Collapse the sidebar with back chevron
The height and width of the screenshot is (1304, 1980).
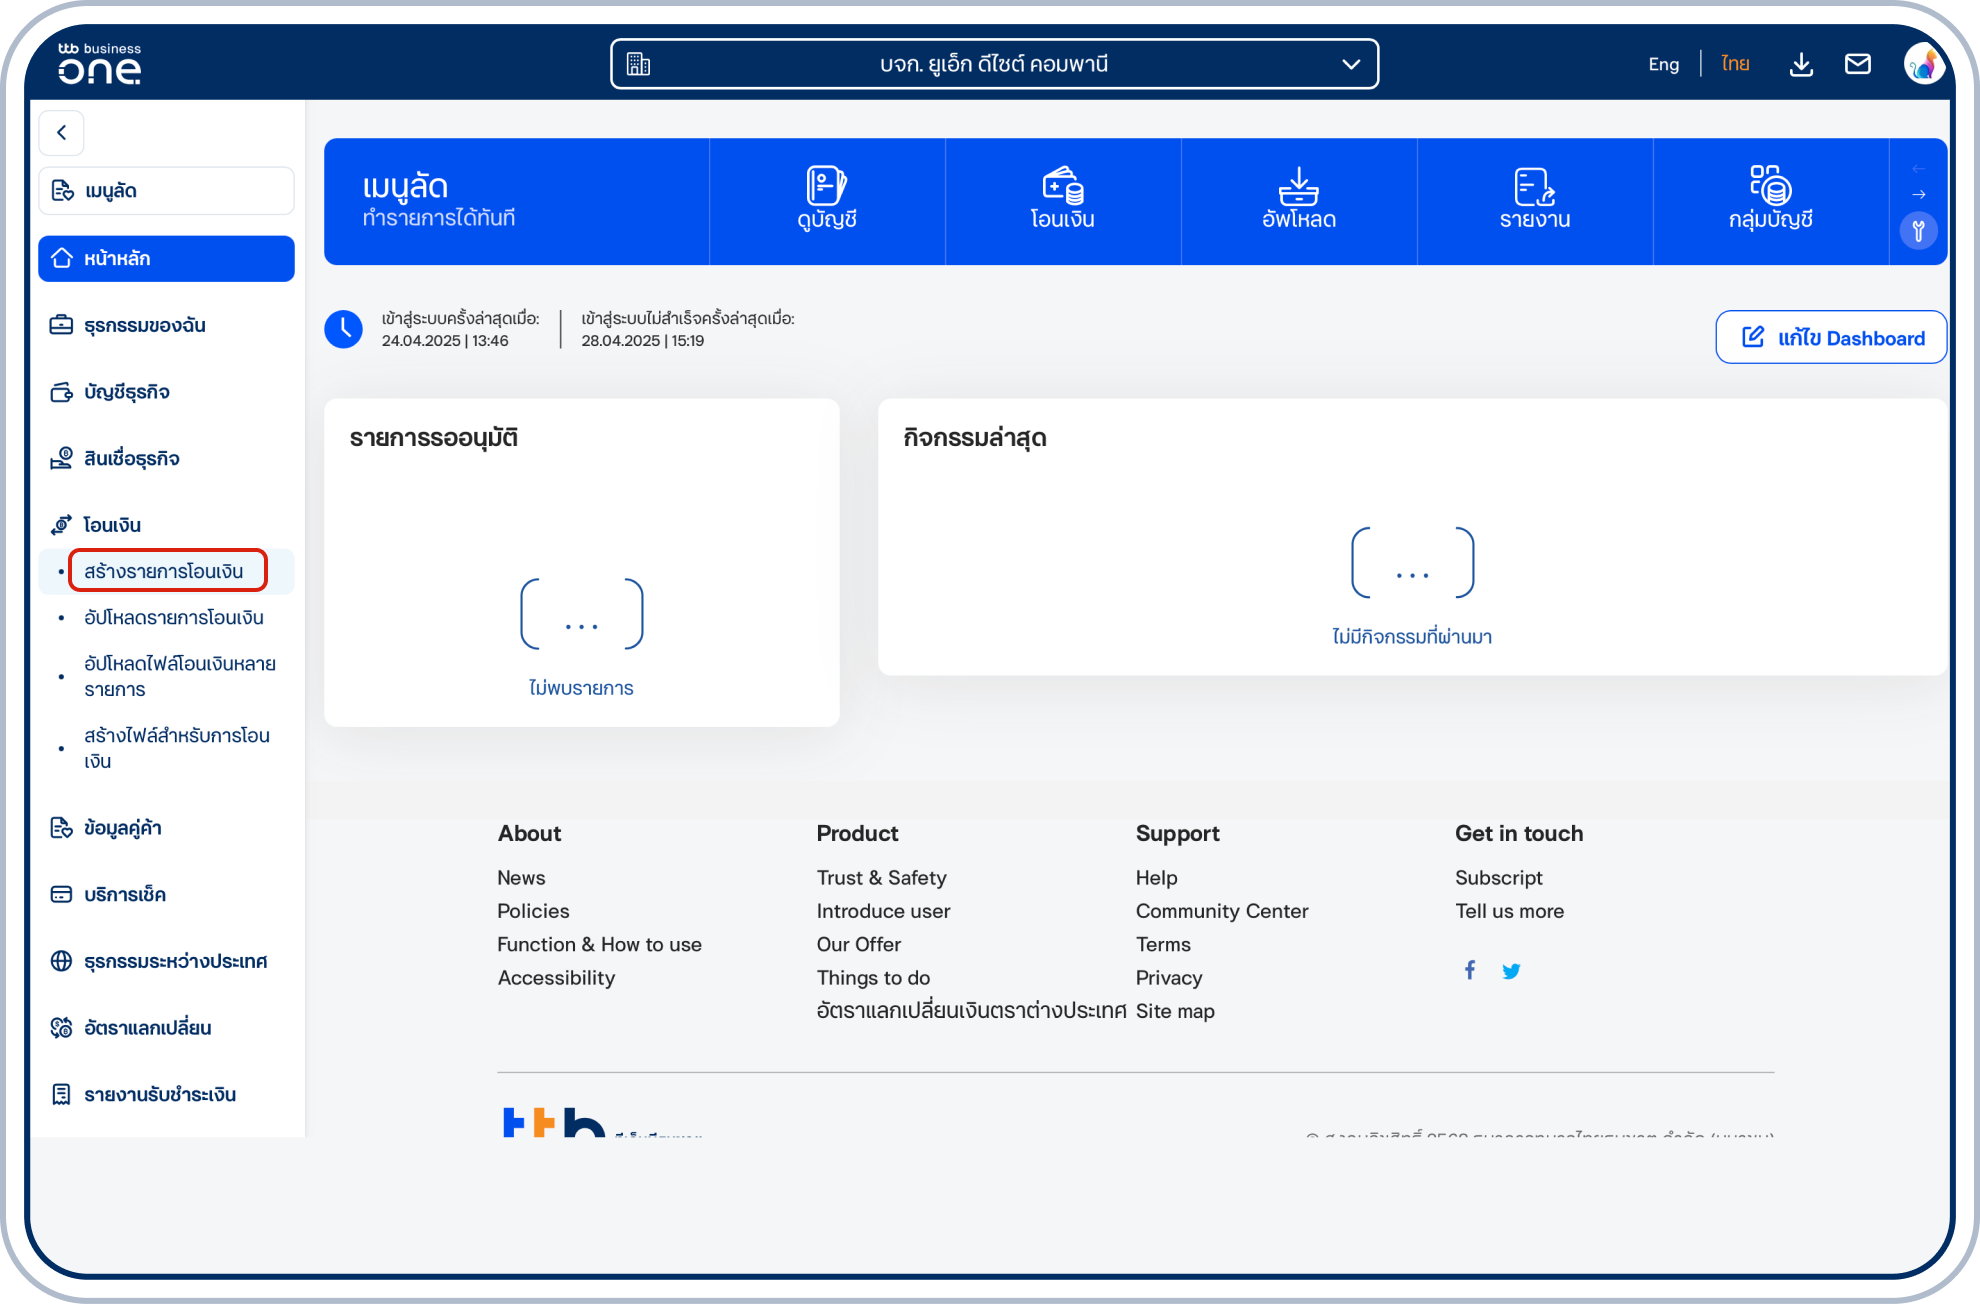(62, 132)
